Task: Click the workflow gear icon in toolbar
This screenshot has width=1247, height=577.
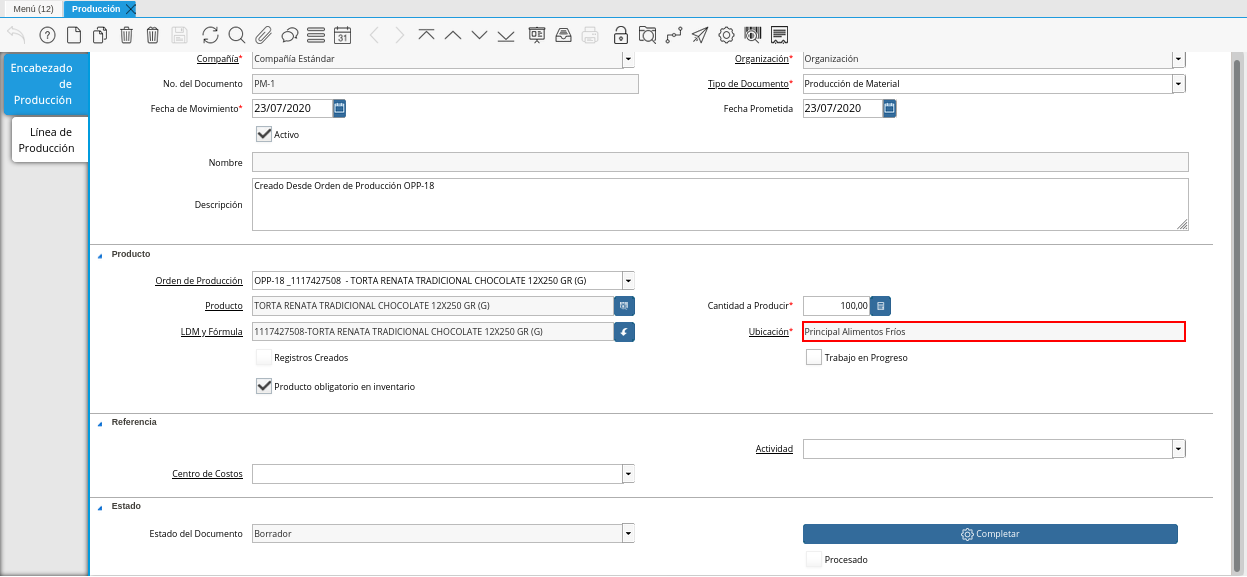Action: click(x=726, y=35)
